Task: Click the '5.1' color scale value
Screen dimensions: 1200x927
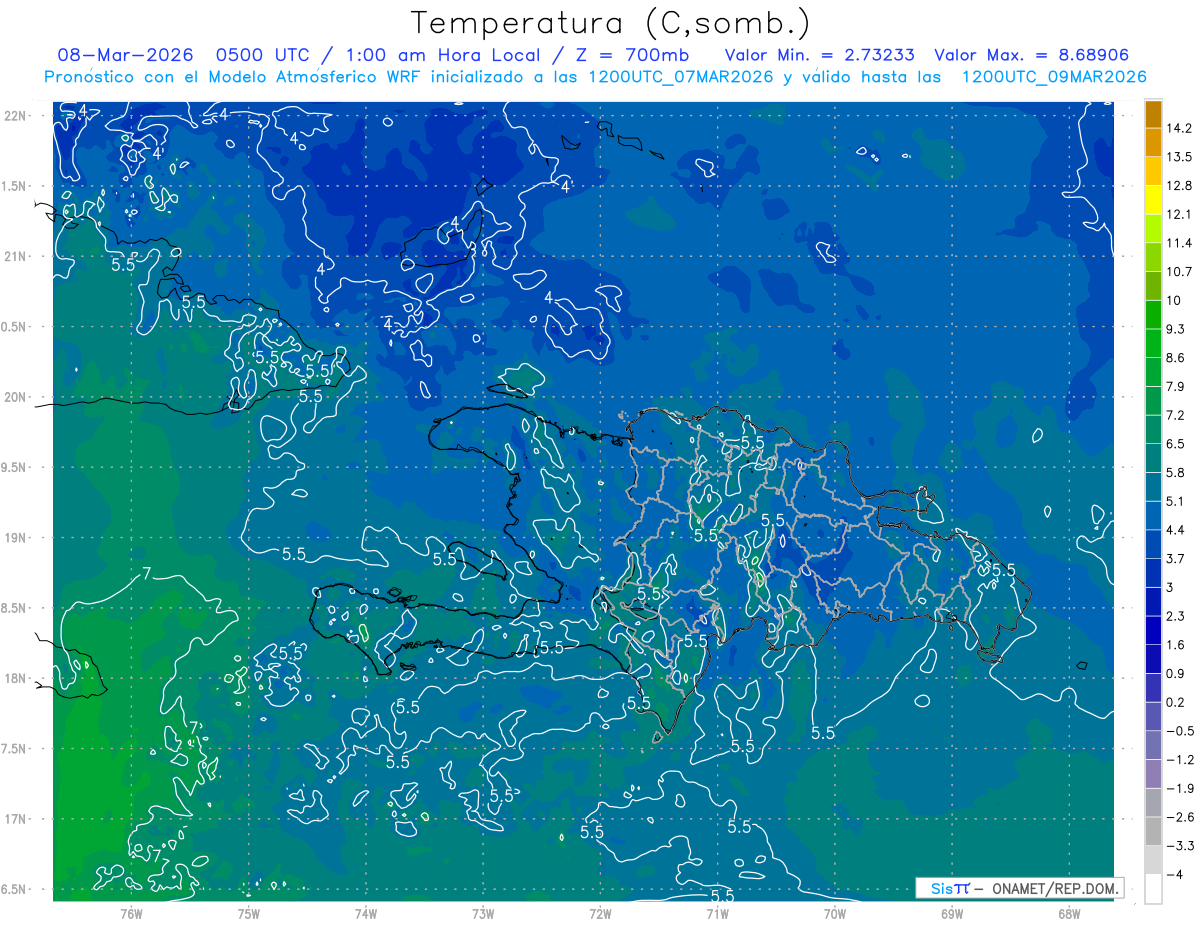Action: (1176, 501)
